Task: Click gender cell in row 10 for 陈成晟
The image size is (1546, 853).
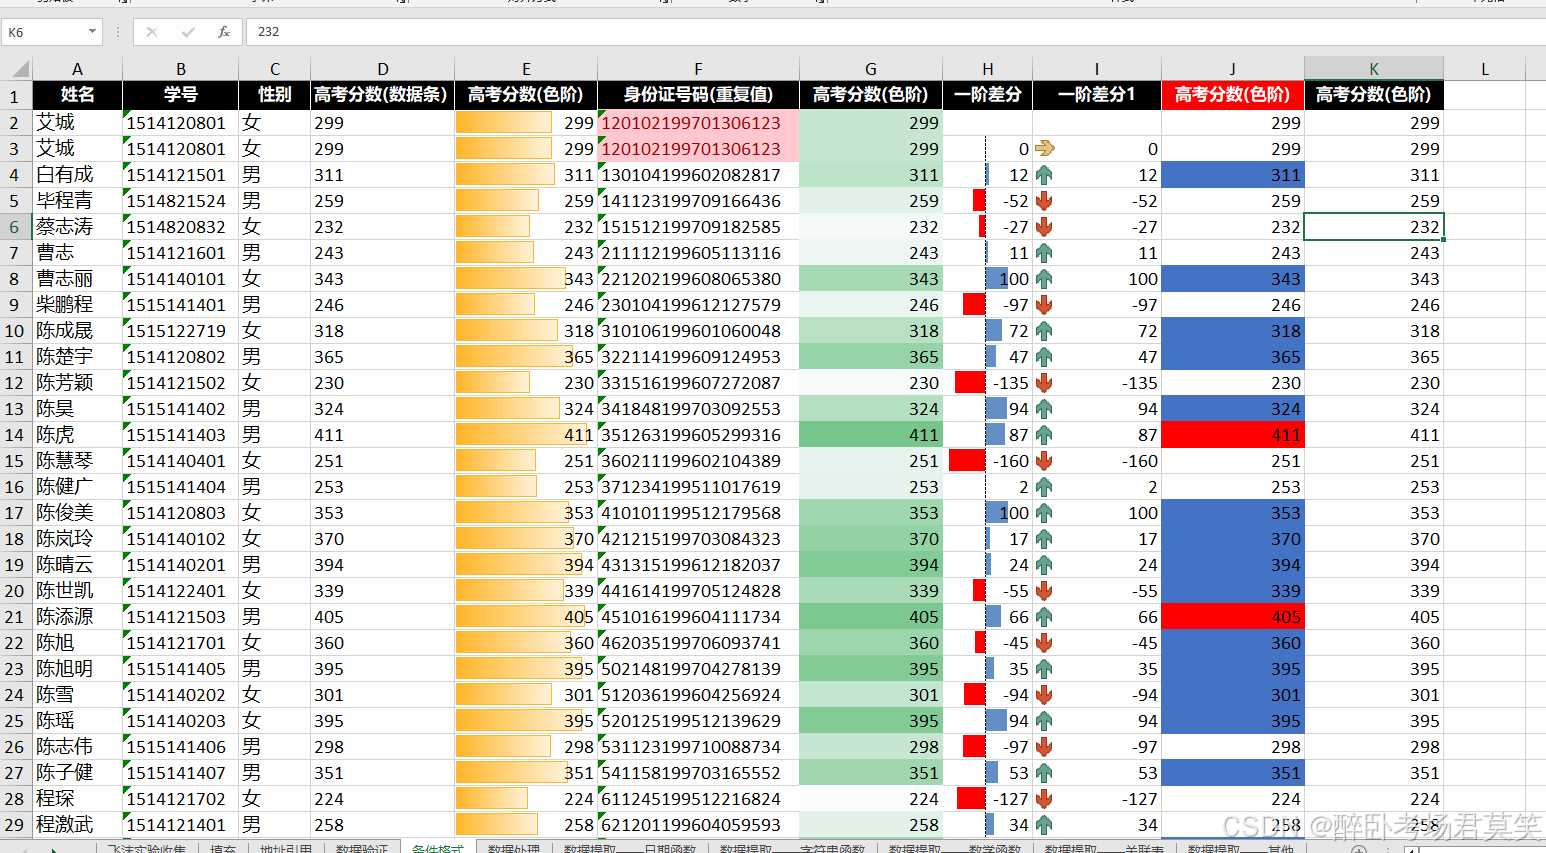Action: 274,330
